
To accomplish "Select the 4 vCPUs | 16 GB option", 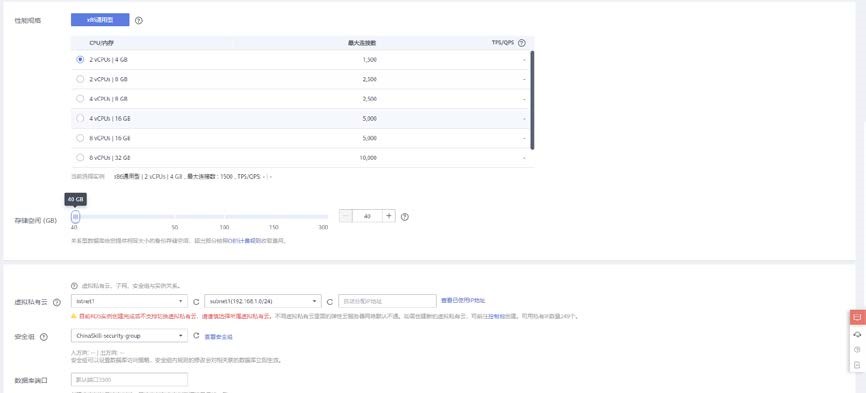I will click(x=80, y=118).
